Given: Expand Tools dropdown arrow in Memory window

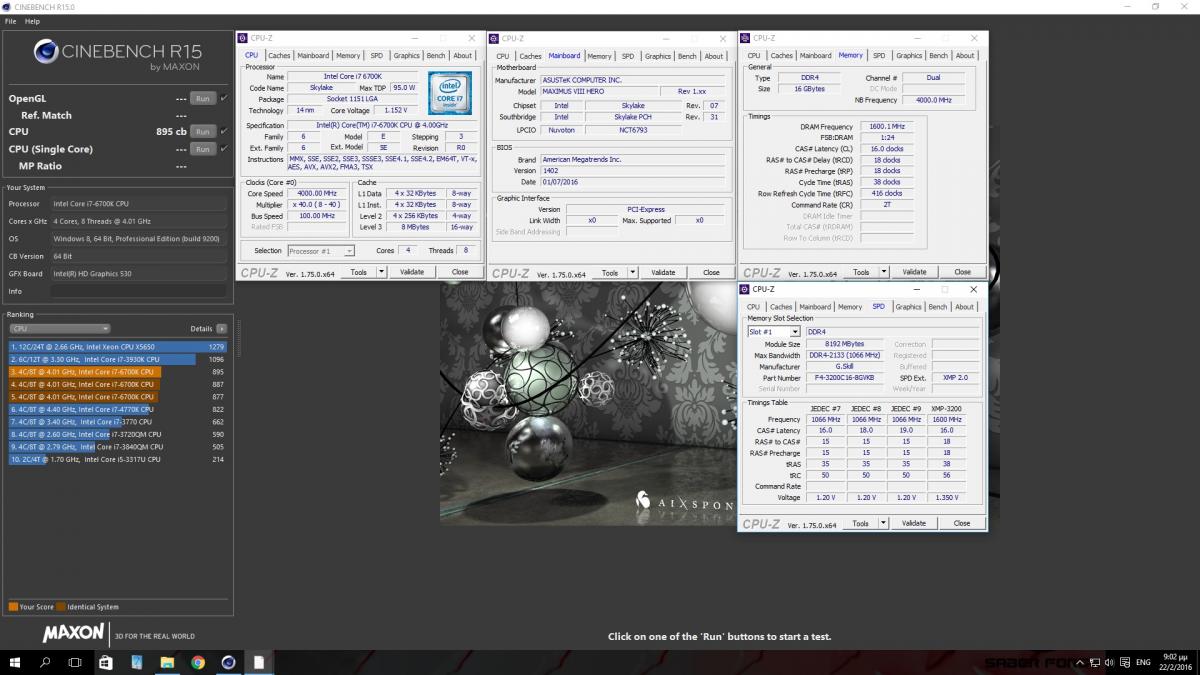Looking at the screenshot, I should click(882, 272).
